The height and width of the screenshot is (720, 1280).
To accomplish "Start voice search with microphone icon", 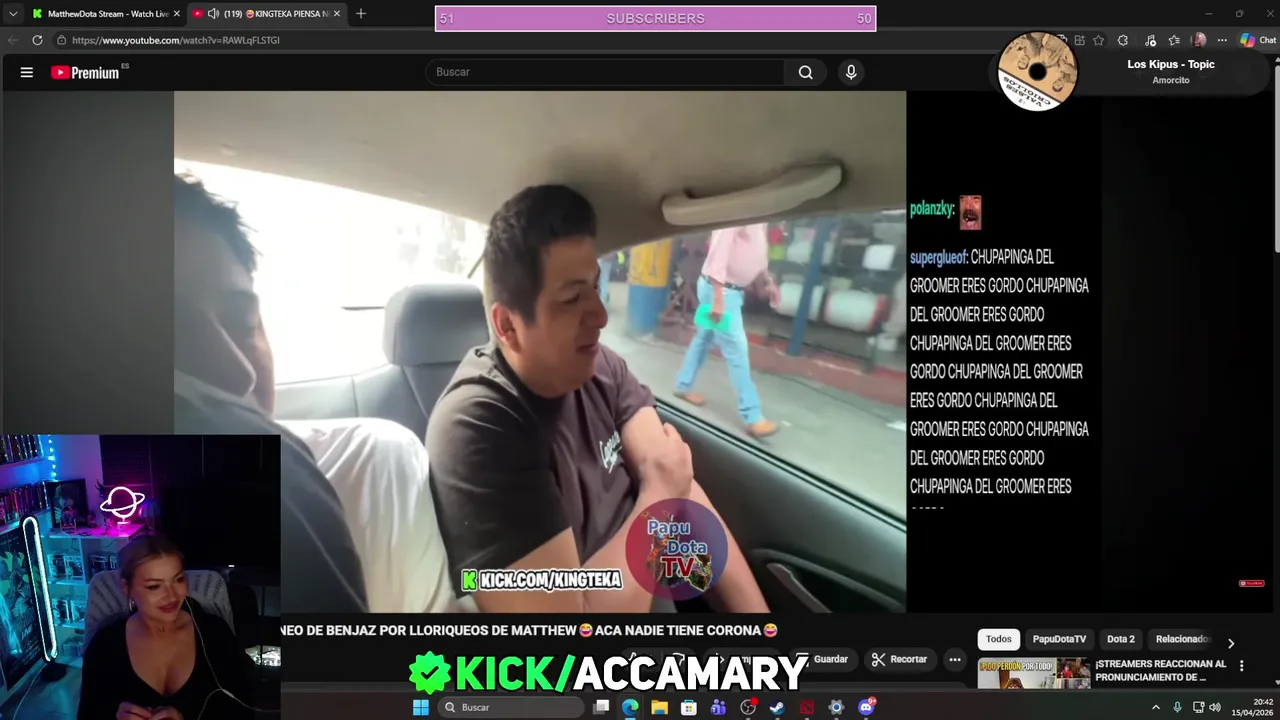I will click(851, 72).
